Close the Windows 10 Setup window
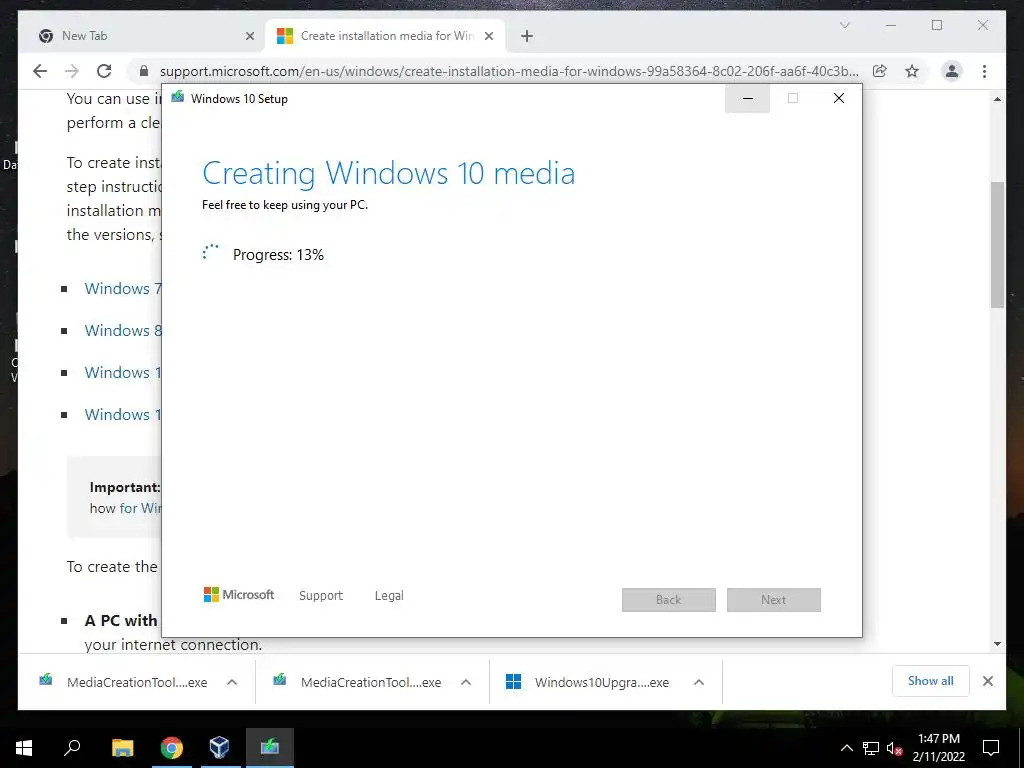The height and width of the screenshot is (768, 1024). pyautogui.click(x=839, y=99)
